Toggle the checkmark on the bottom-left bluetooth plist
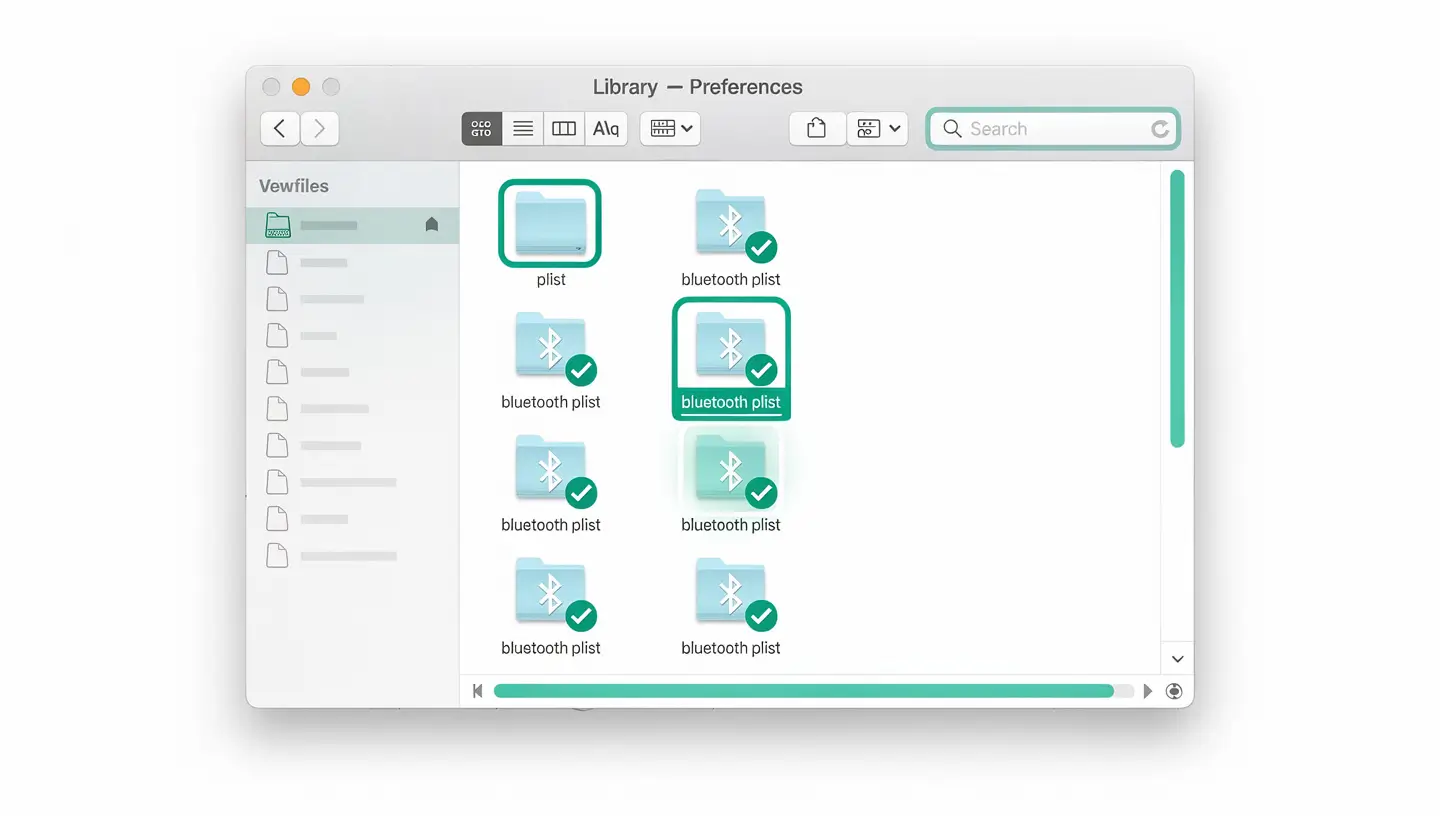 coord(580,615)
